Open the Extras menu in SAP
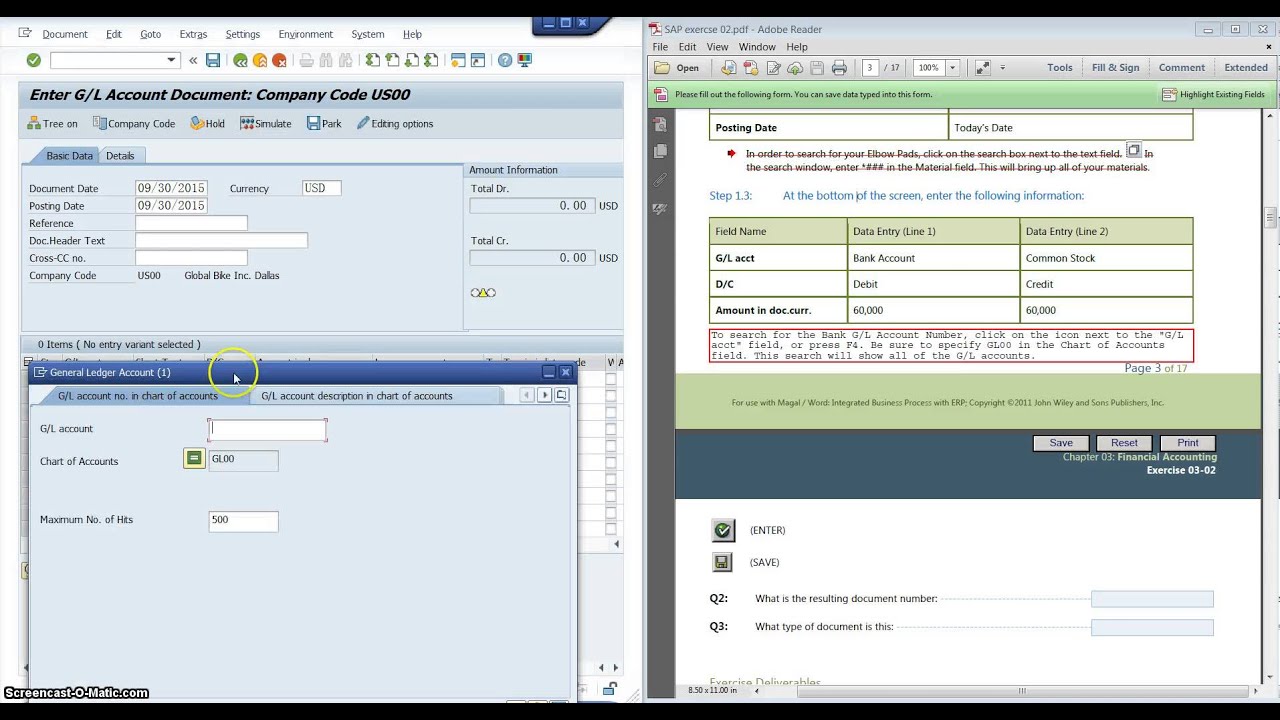Image resolution: width=1280 pixels, height=720 pixels. point(193,34)
